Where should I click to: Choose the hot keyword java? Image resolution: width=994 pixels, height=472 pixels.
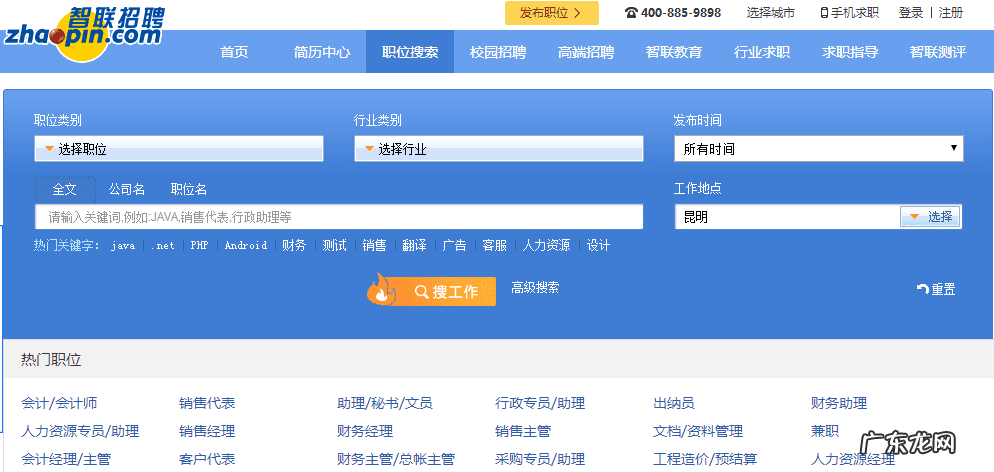pos(123,246)
